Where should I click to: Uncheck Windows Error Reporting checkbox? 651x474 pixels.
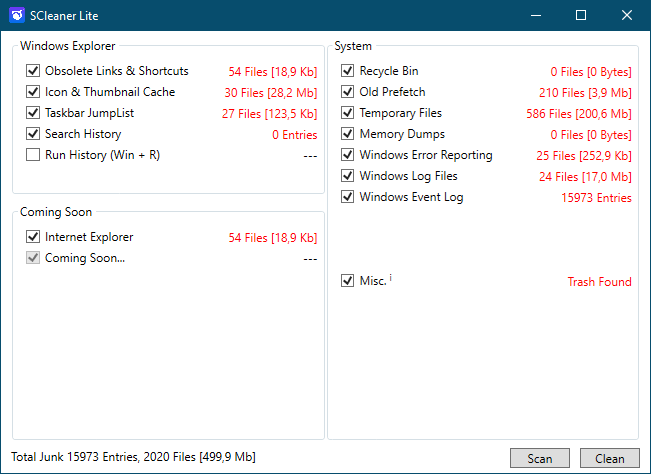pos(348,155)
